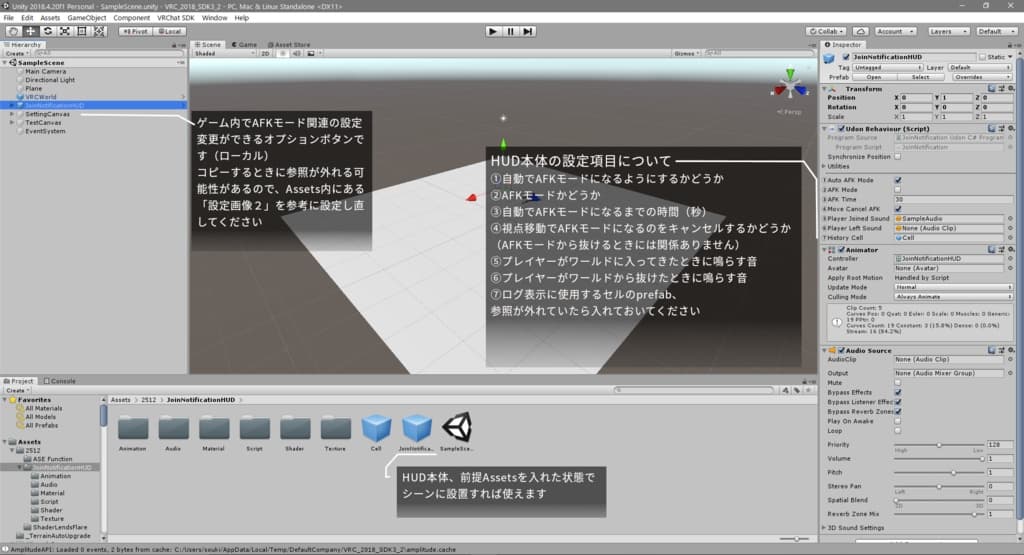Switch to the Console tab

(59, 381)
